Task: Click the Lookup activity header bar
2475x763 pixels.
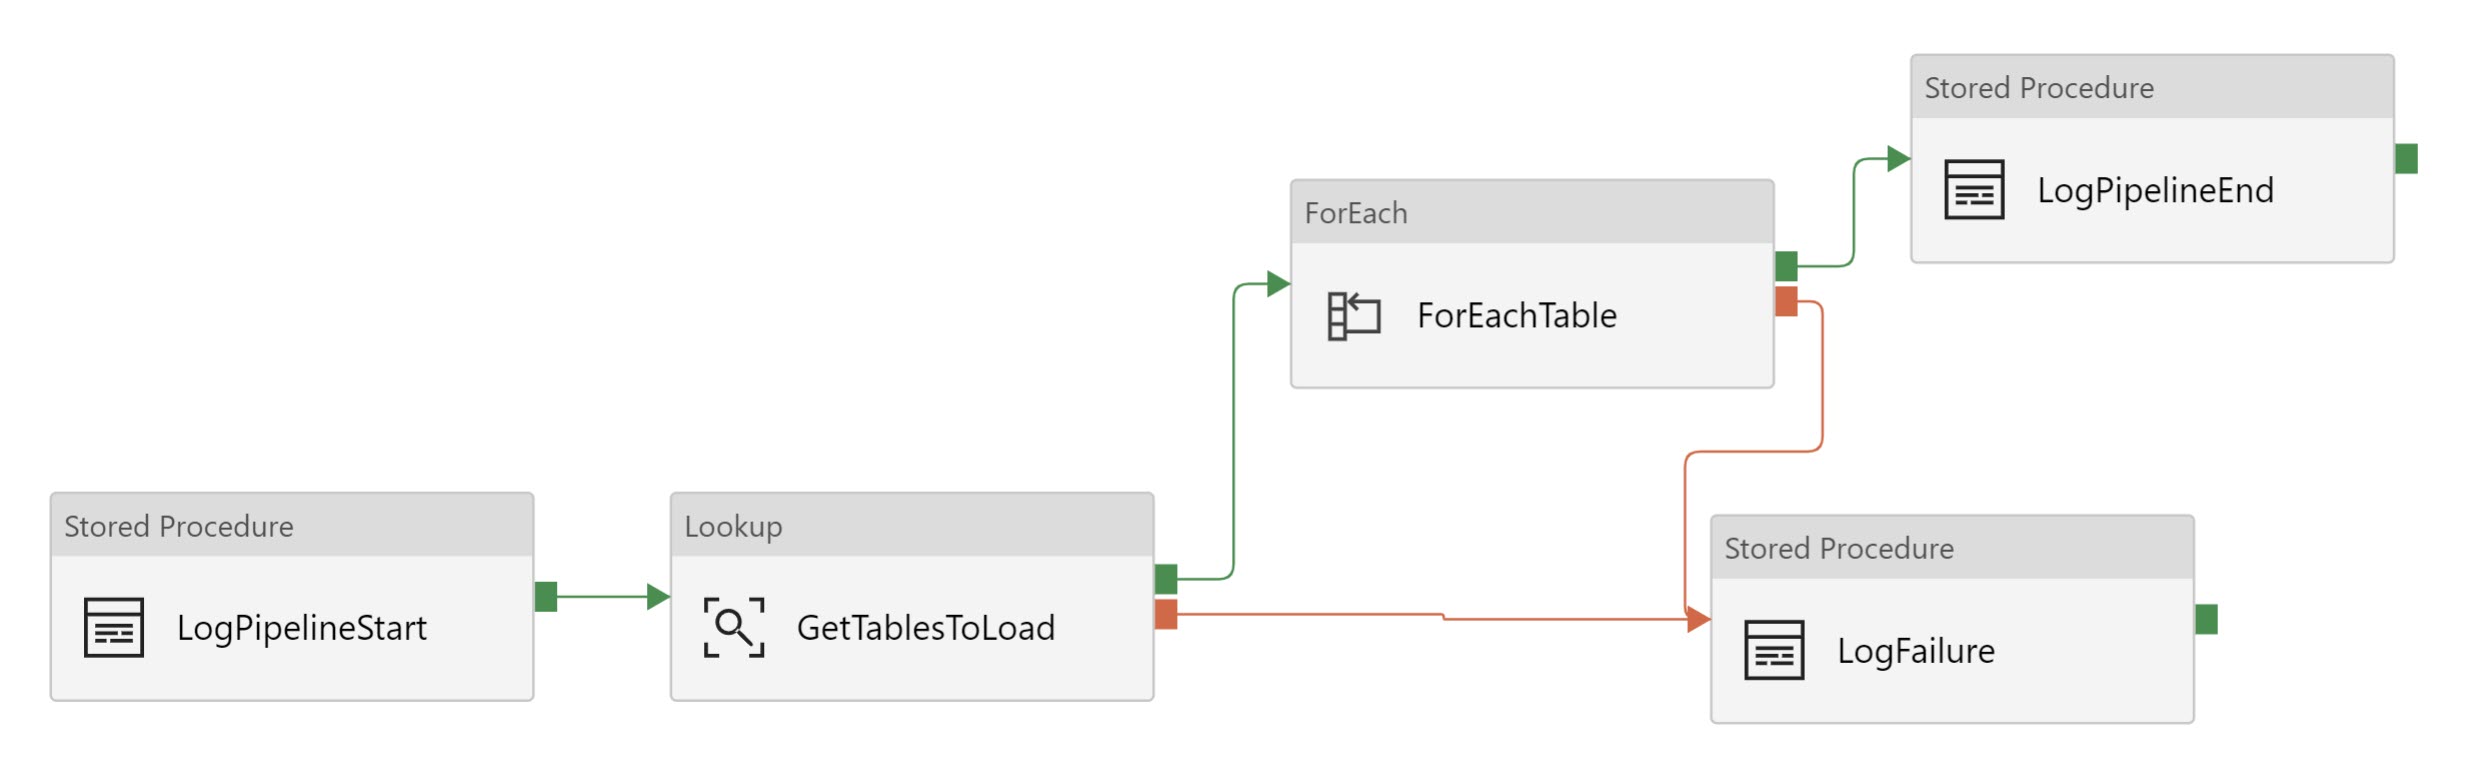Action: point(912,525)
